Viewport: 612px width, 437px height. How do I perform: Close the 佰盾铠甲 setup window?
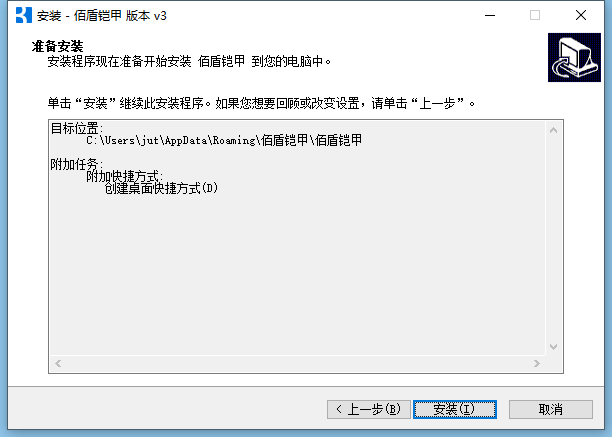[x=581, y=16]
